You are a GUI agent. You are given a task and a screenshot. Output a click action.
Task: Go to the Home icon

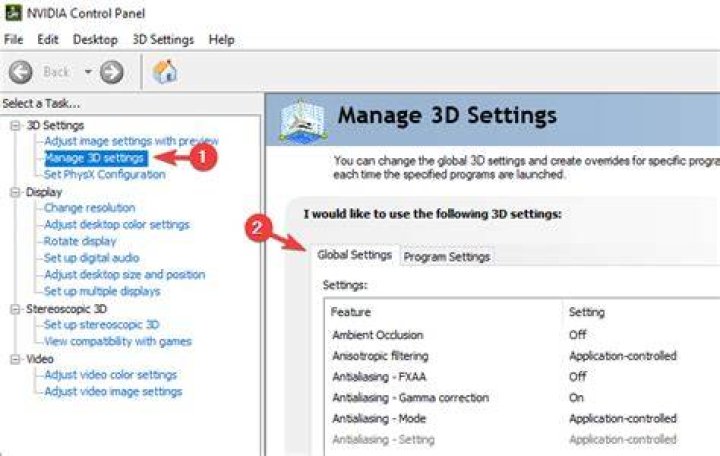164,72
